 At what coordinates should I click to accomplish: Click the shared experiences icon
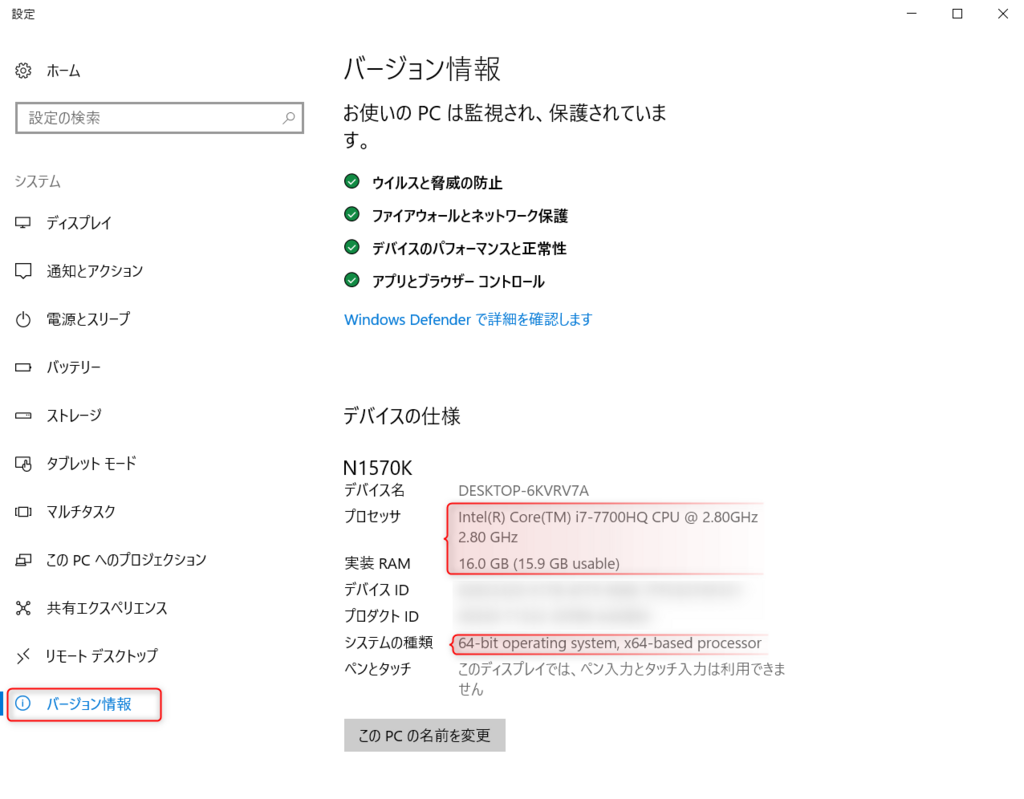coord(23,608)
